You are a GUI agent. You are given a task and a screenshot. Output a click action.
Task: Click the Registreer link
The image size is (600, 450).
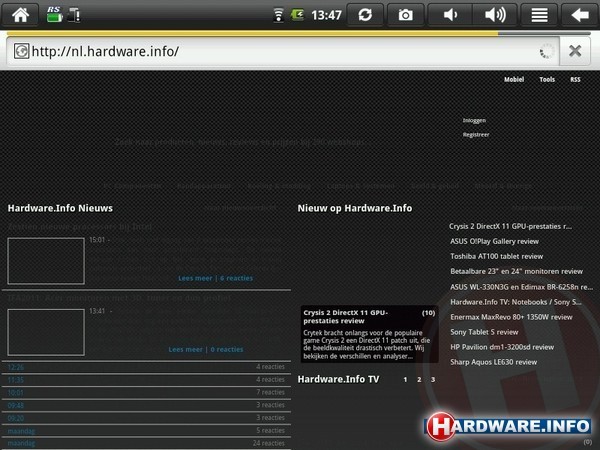[x=476, y=135]
